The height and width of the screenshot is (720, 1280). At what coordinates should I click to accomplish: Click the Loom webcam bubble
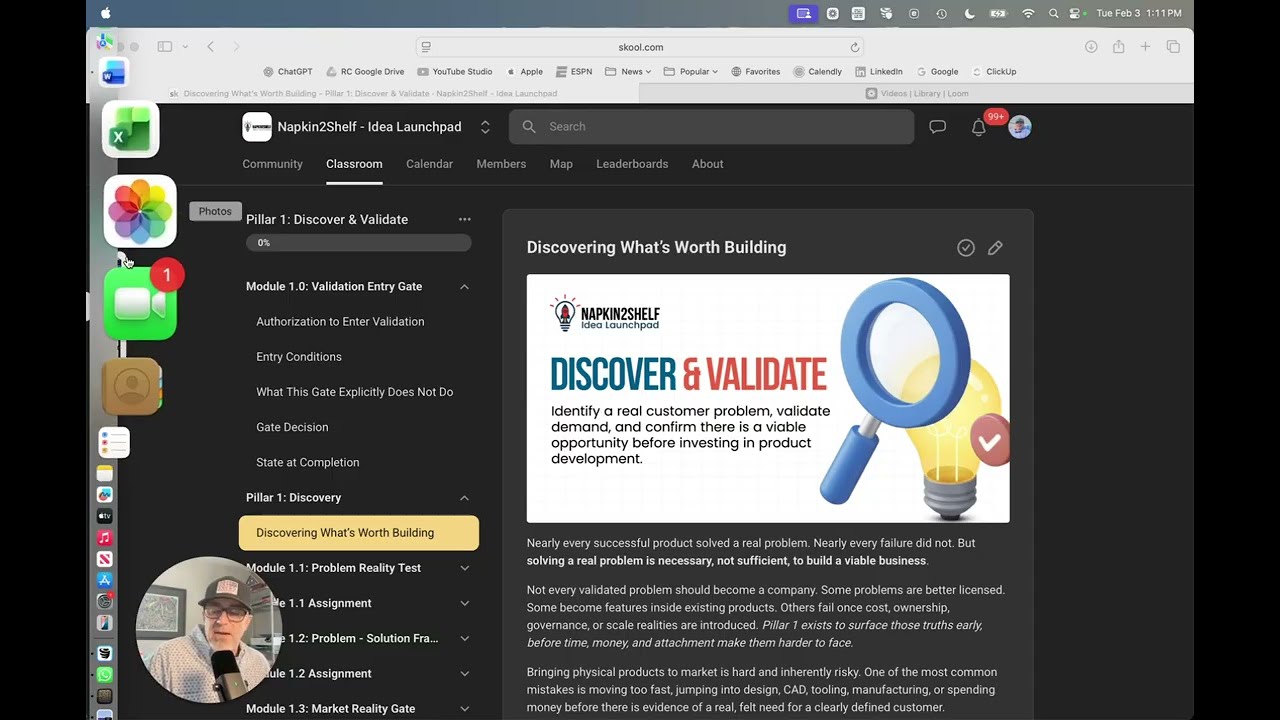point(208,630)
